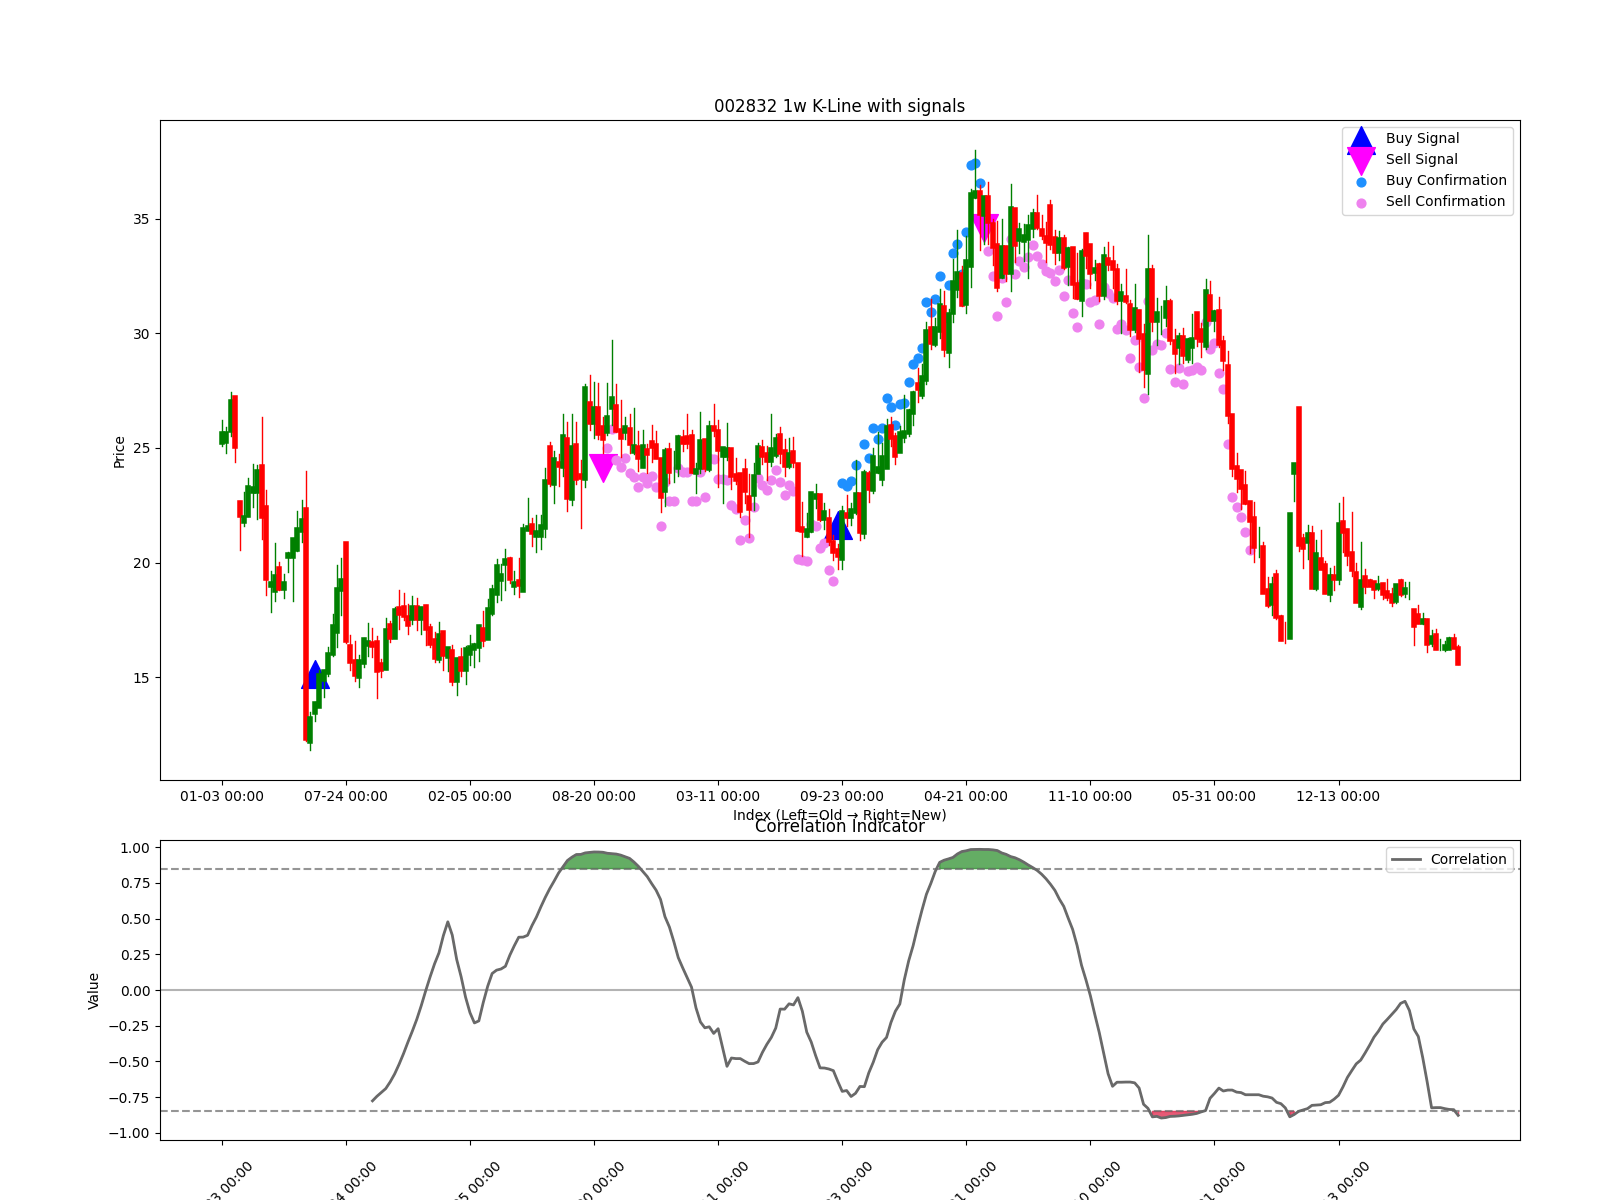Screen dimensions: 1600x1200
Task: Click the 08-20 00:00 x-axis tick label
Action: (594, 797)
